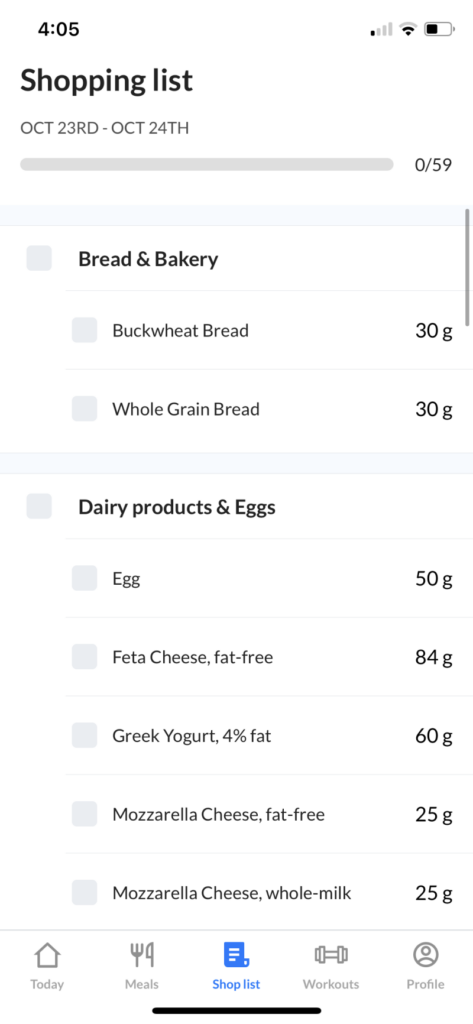Switch to the Workouts tab label
The width and height of the screenshot is (473, 1024).
[331, 984]
